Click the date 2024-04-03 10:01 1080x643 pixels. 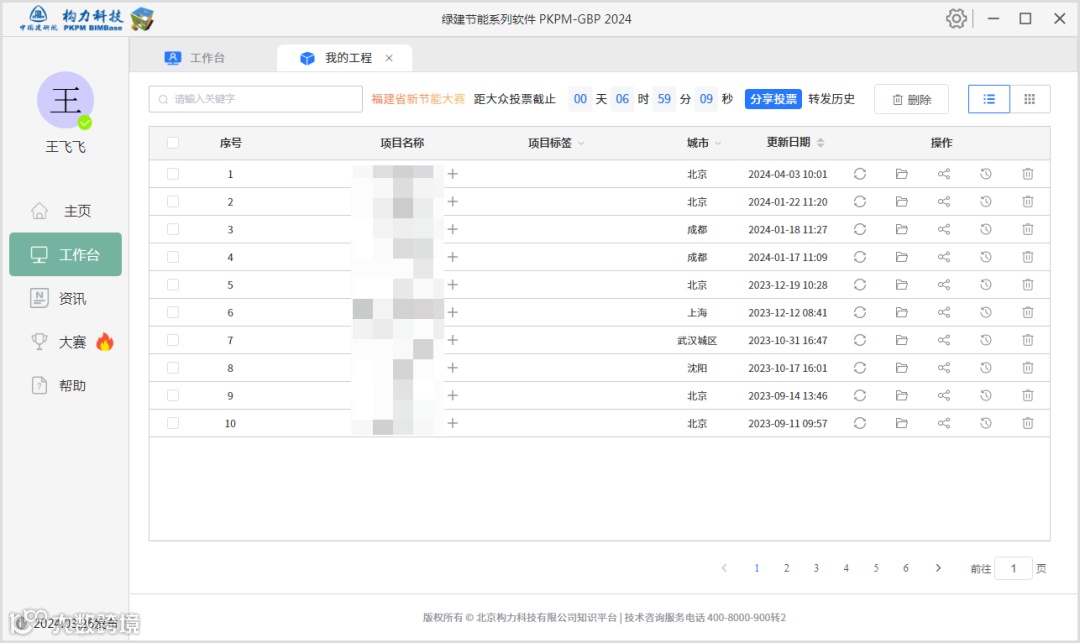787,174
